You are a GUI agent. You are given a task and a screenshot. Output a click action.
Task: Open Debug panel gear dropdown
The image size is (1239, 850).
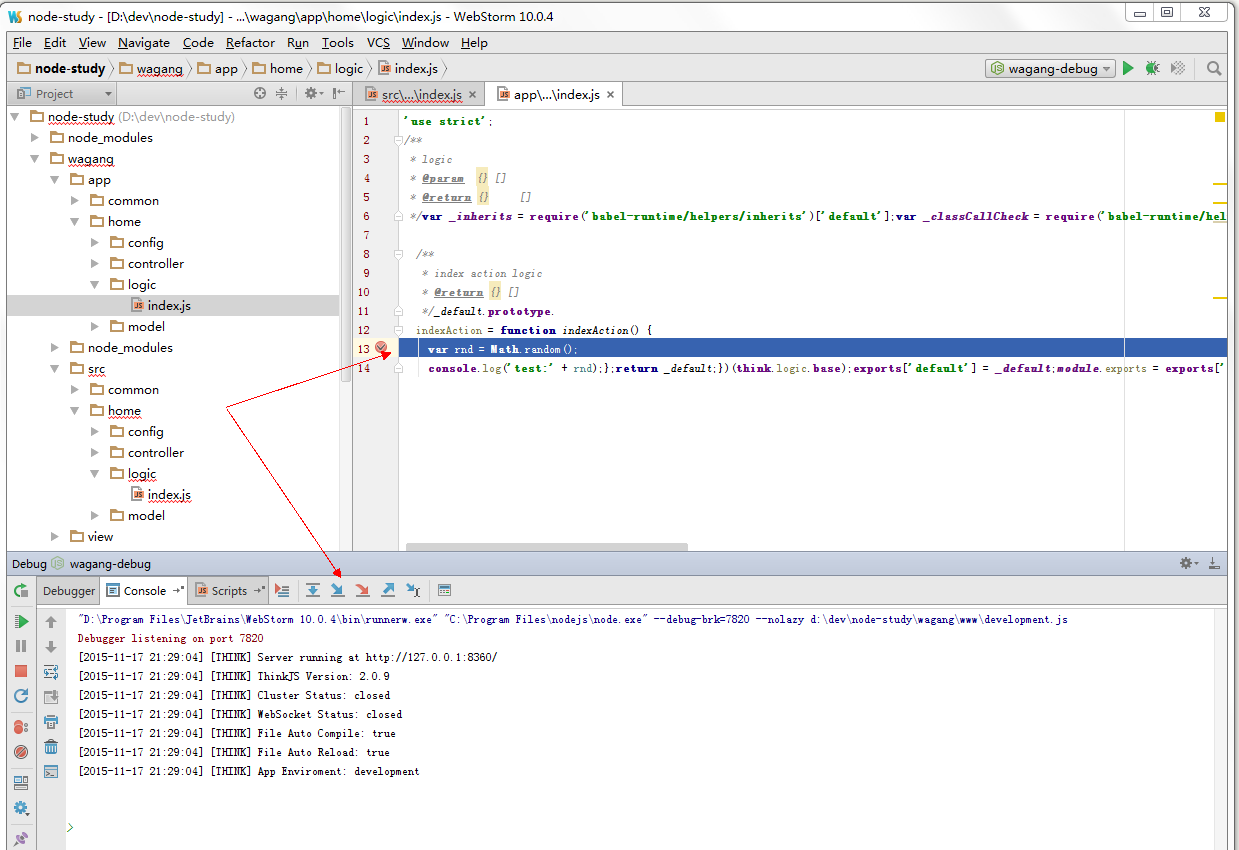[1190, 563]
